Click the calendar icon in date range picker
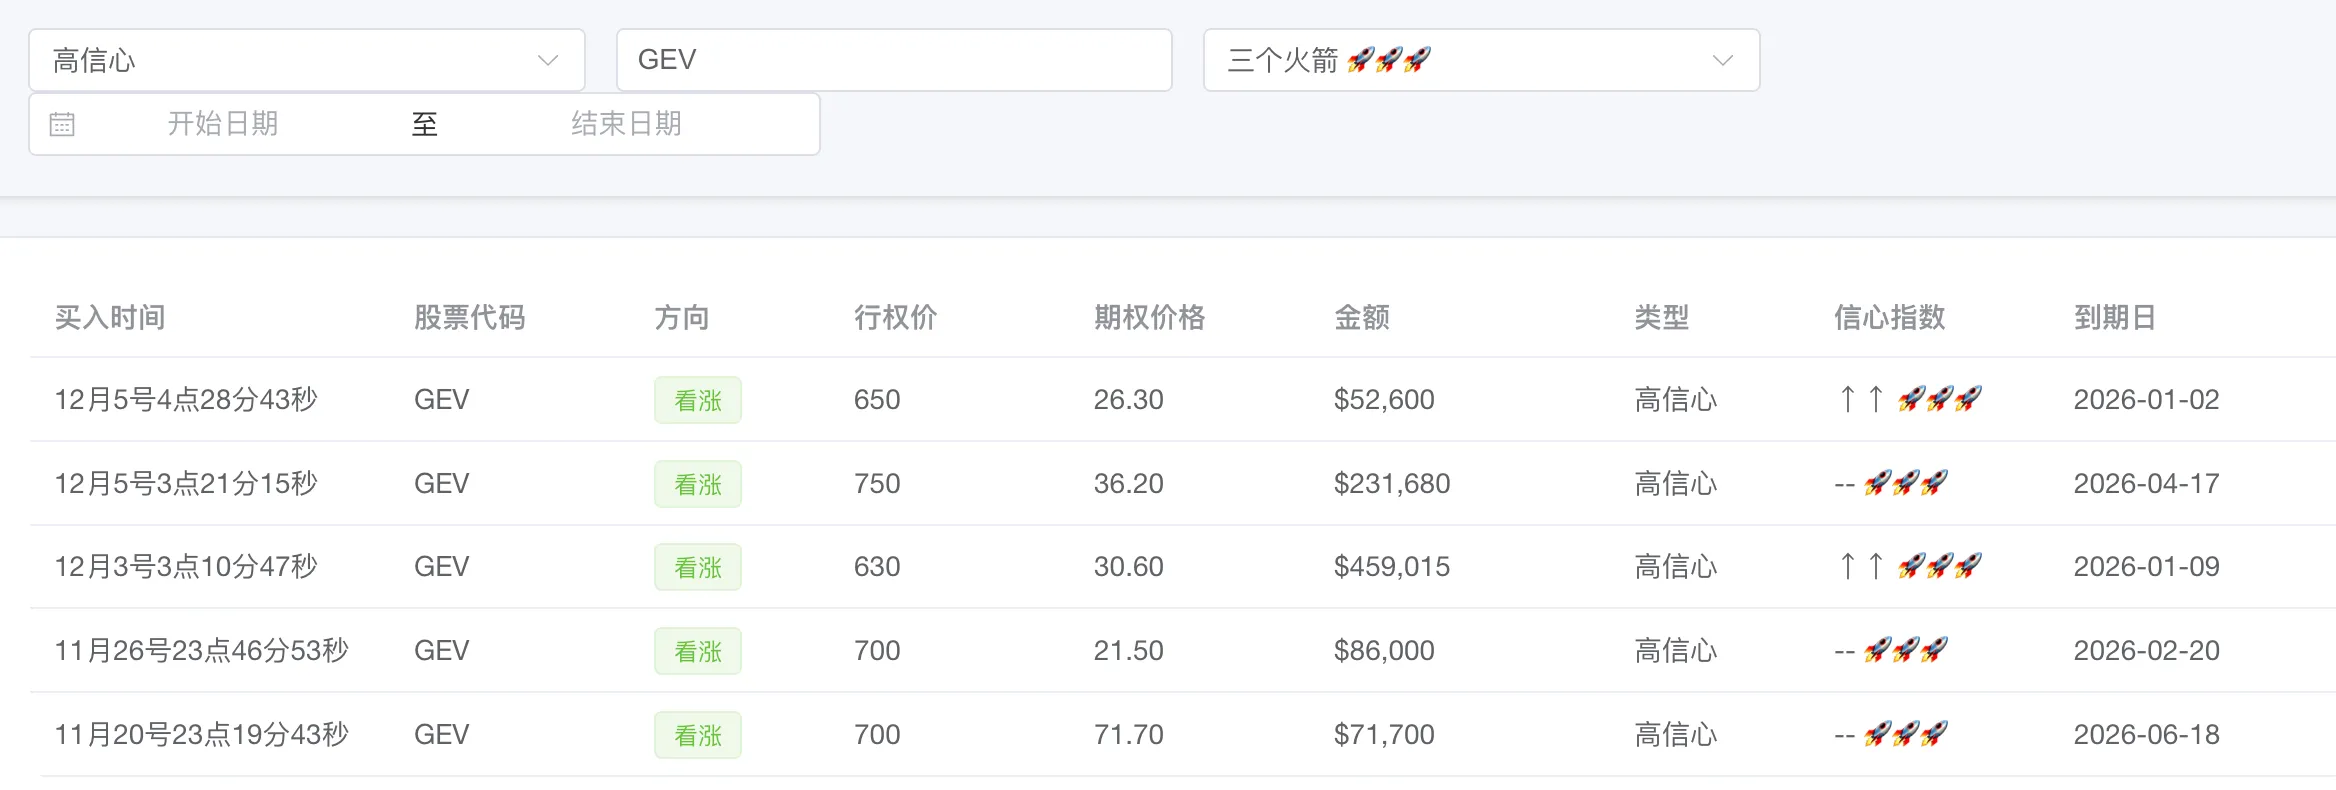 (62, 124)
